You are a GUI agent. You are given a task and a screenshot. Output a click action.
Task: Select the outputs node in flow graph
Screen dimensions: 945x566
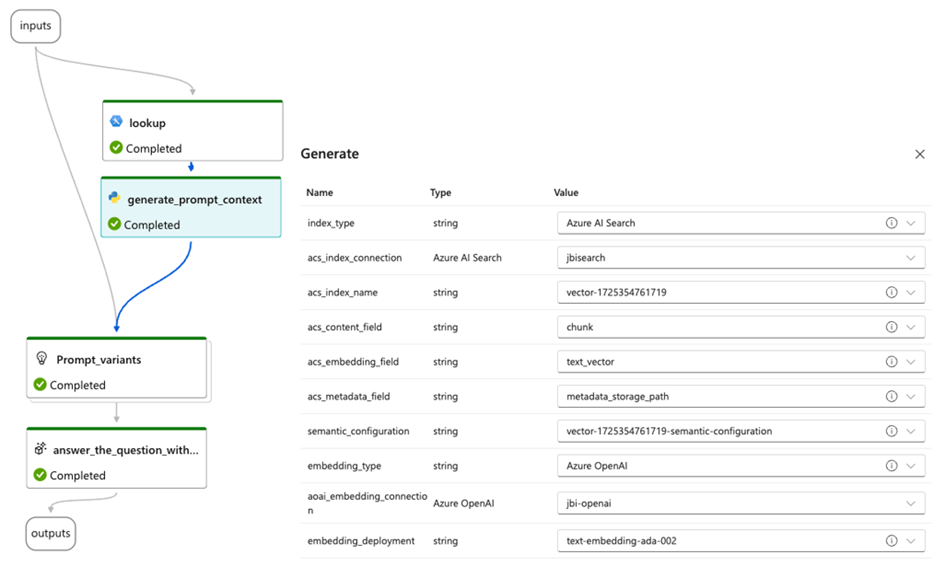pyautogui.click(x=51, y=533)
